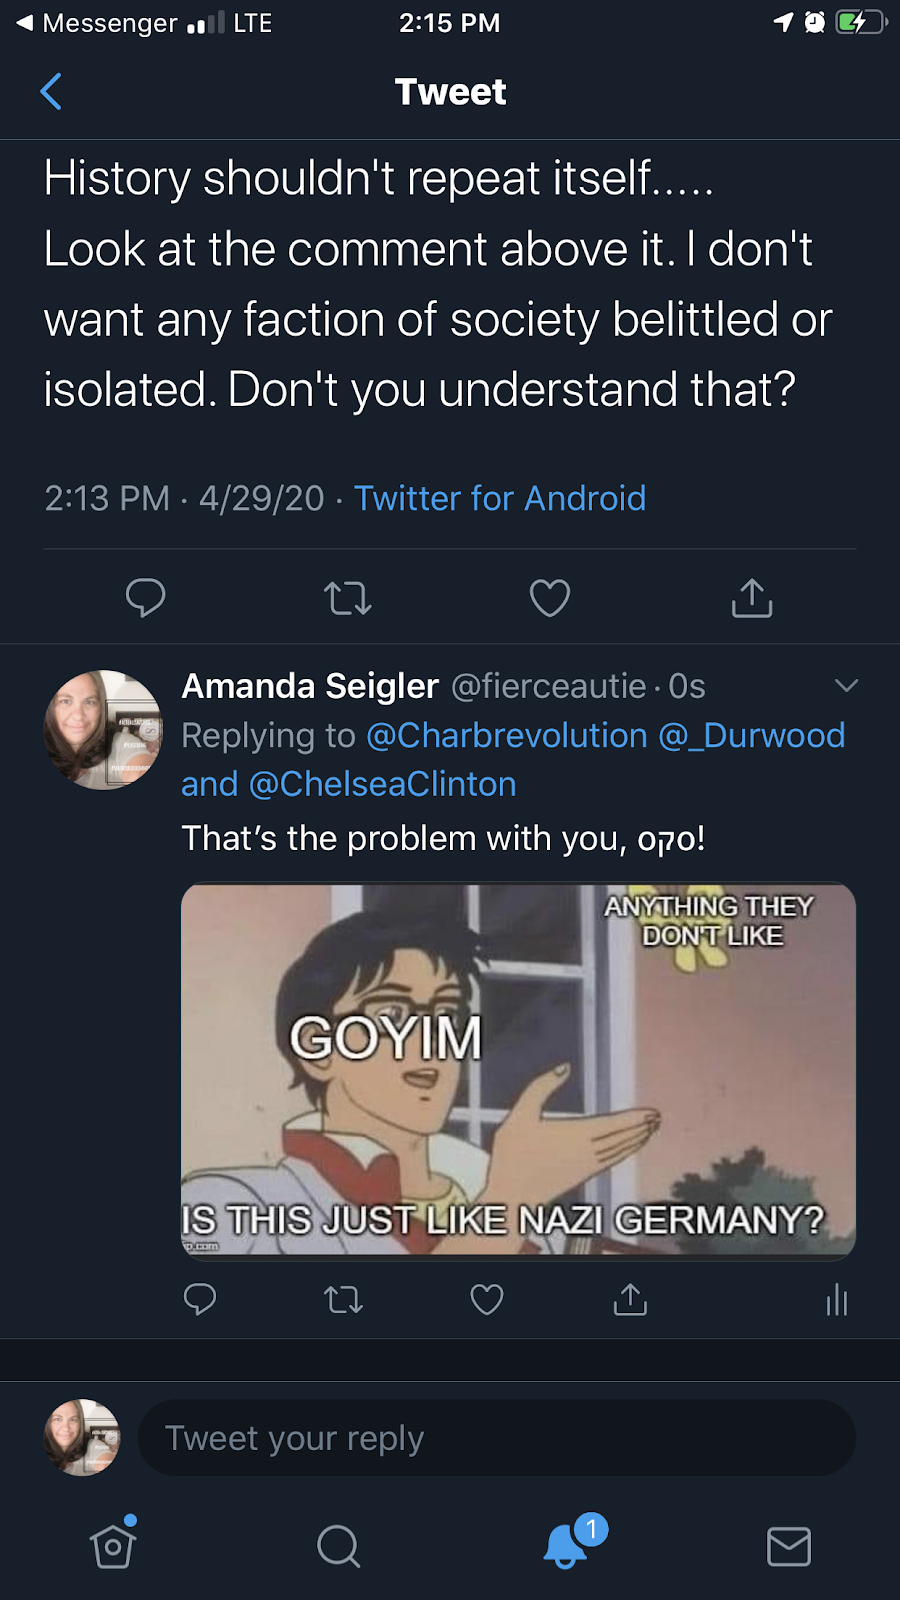Open Amanda Seigler's profile picture
The image size is (900, 1600).
(x=103, y=730)
